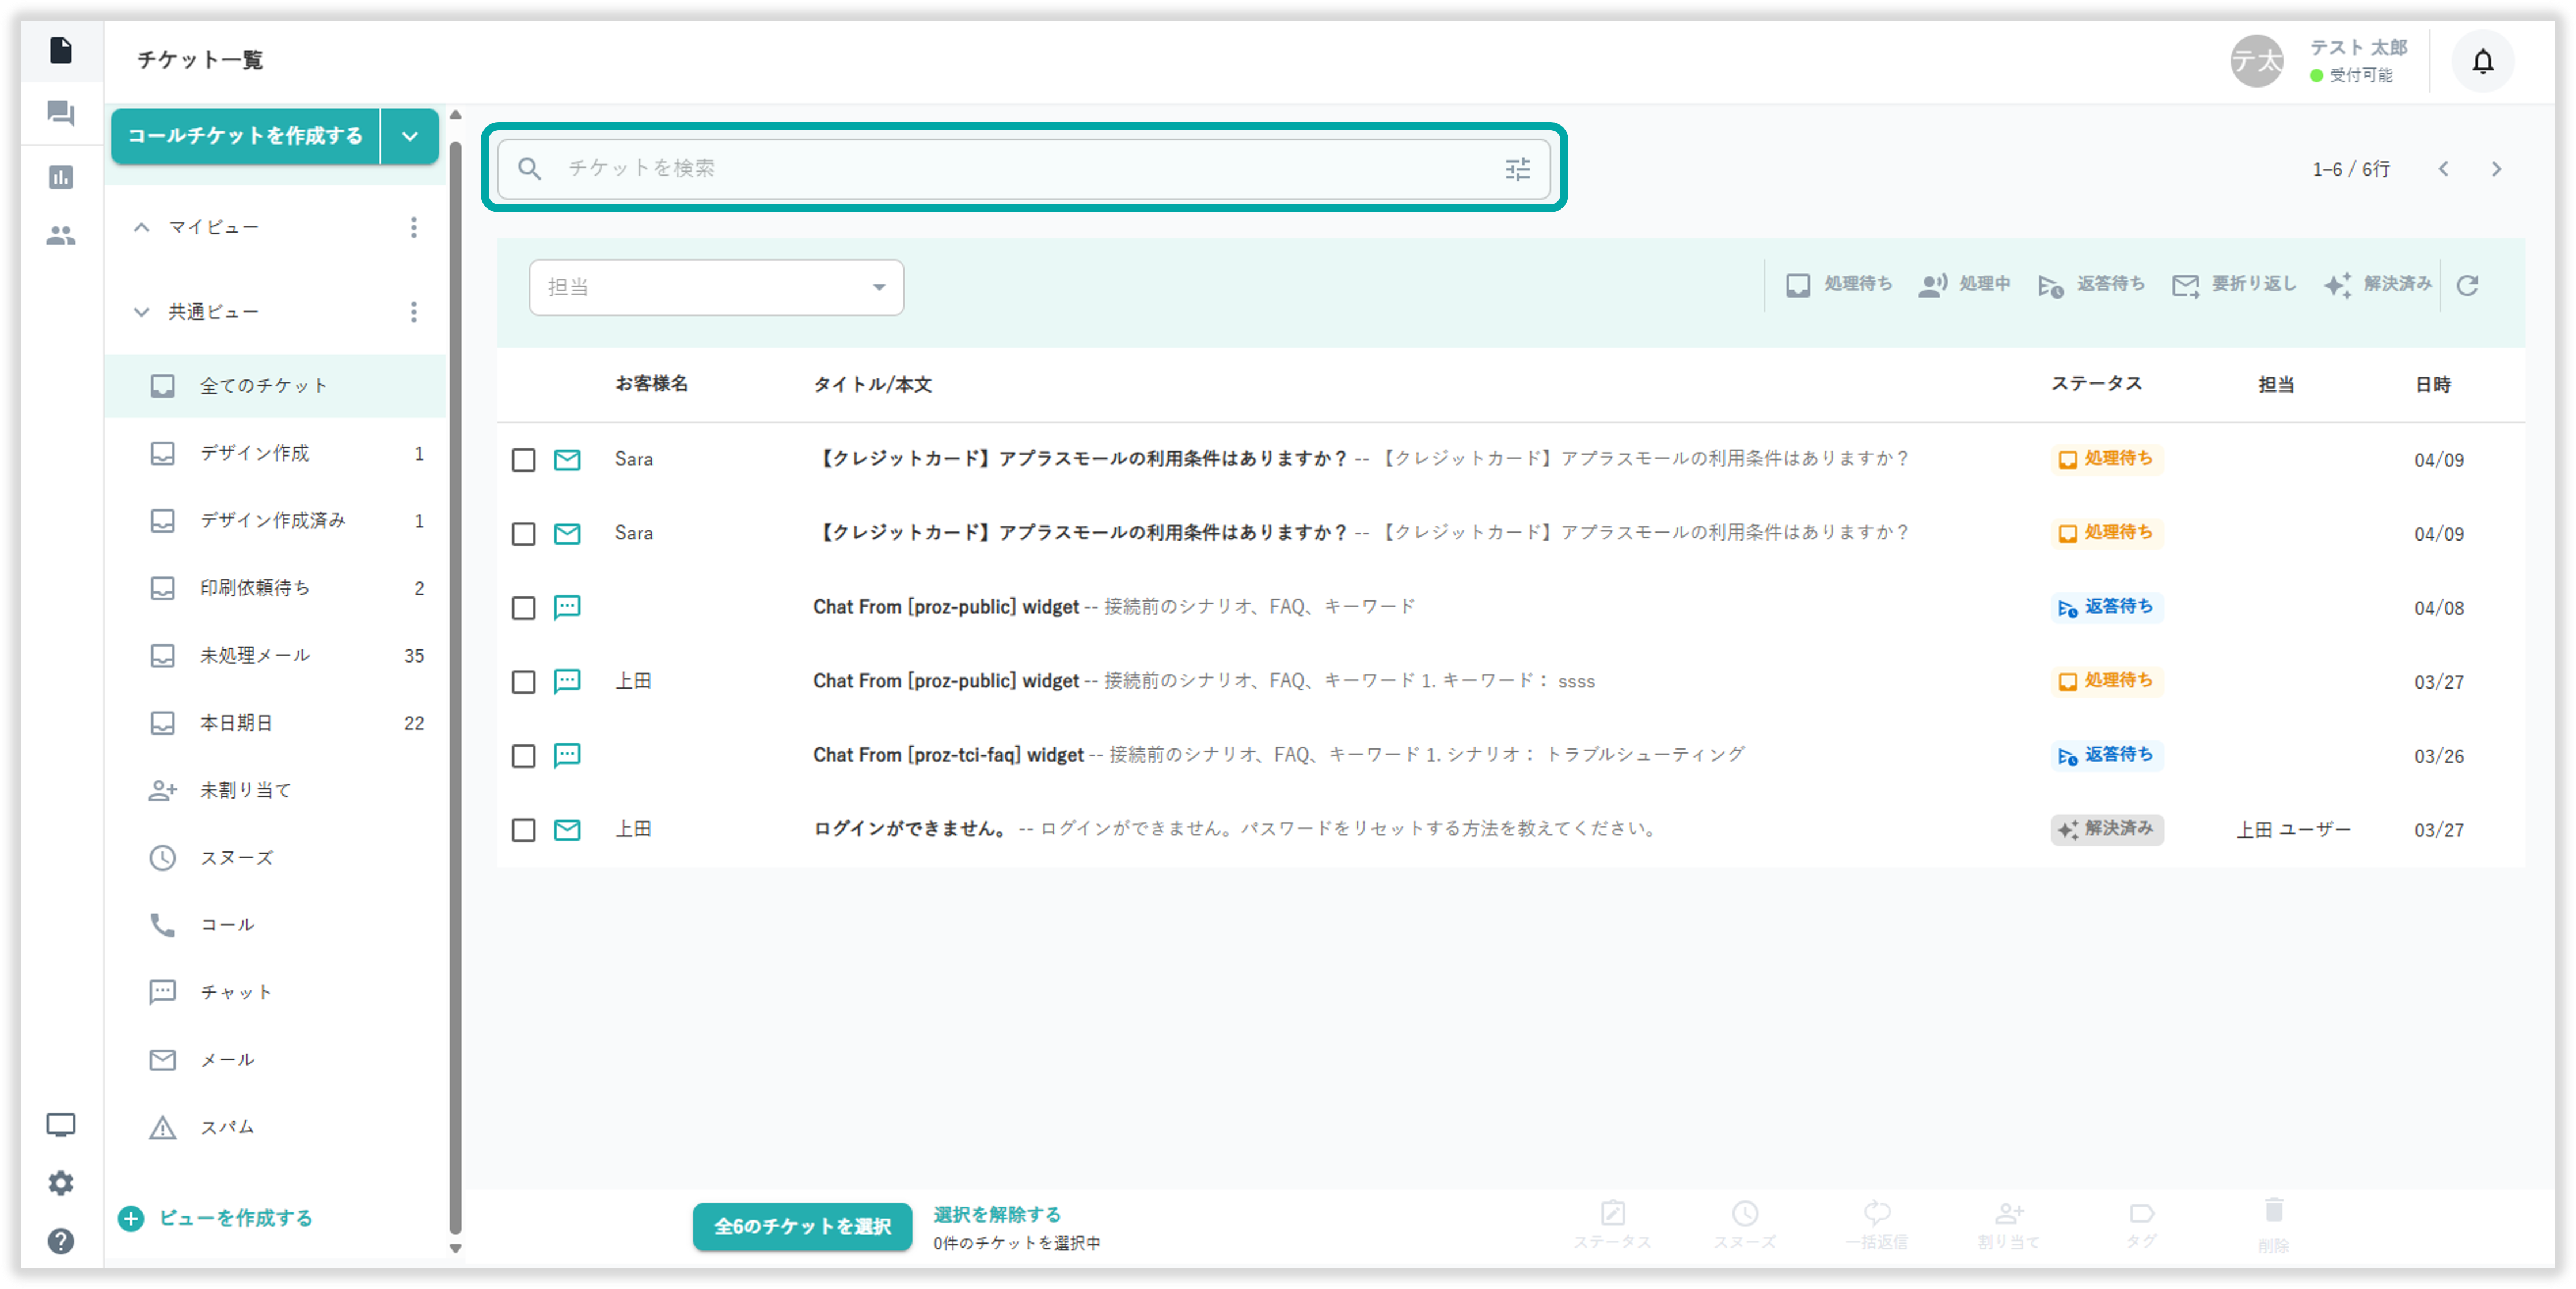Click the チケットを検索 search field
The image size is (2576, 1289).
coord(1000,169)
